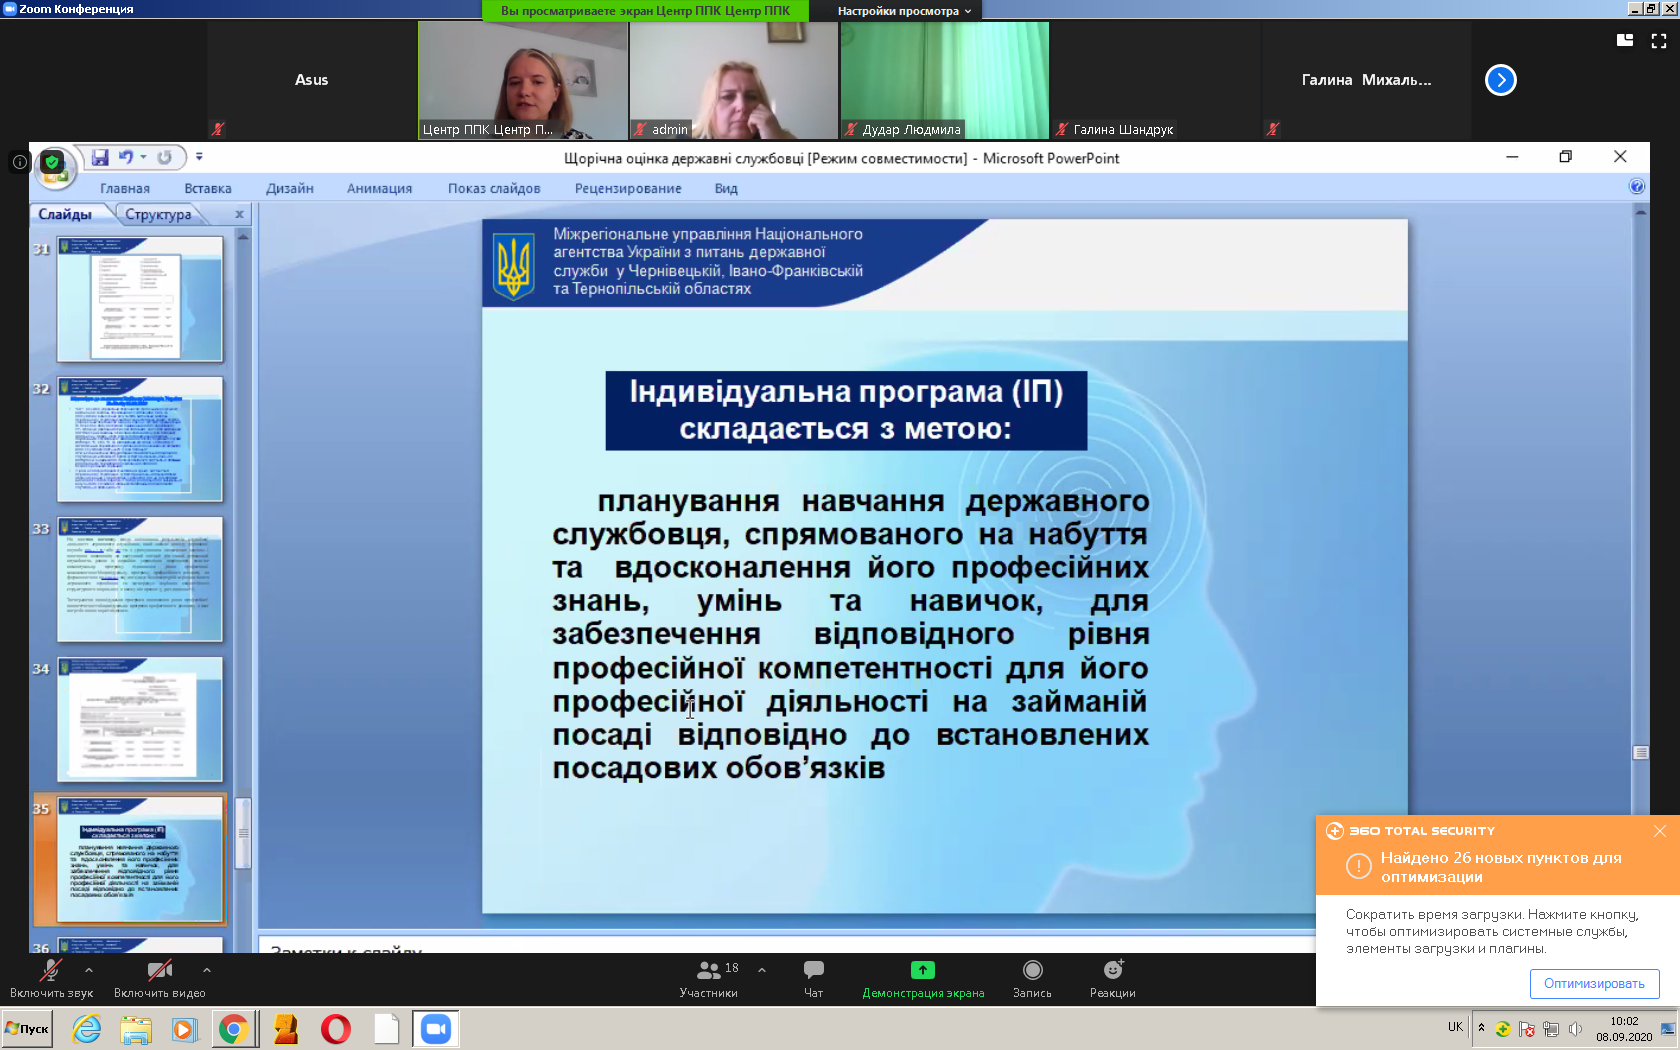
Task: Customize quick access toolbar dropdown
Action: (199, 157)
